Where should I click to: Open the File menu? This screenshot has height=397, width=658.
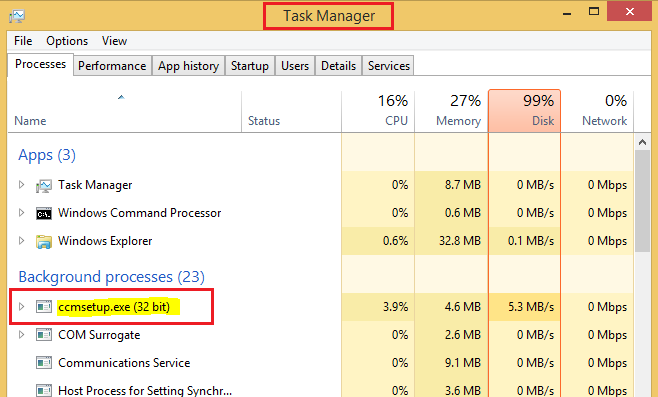(x=23, y=41)
